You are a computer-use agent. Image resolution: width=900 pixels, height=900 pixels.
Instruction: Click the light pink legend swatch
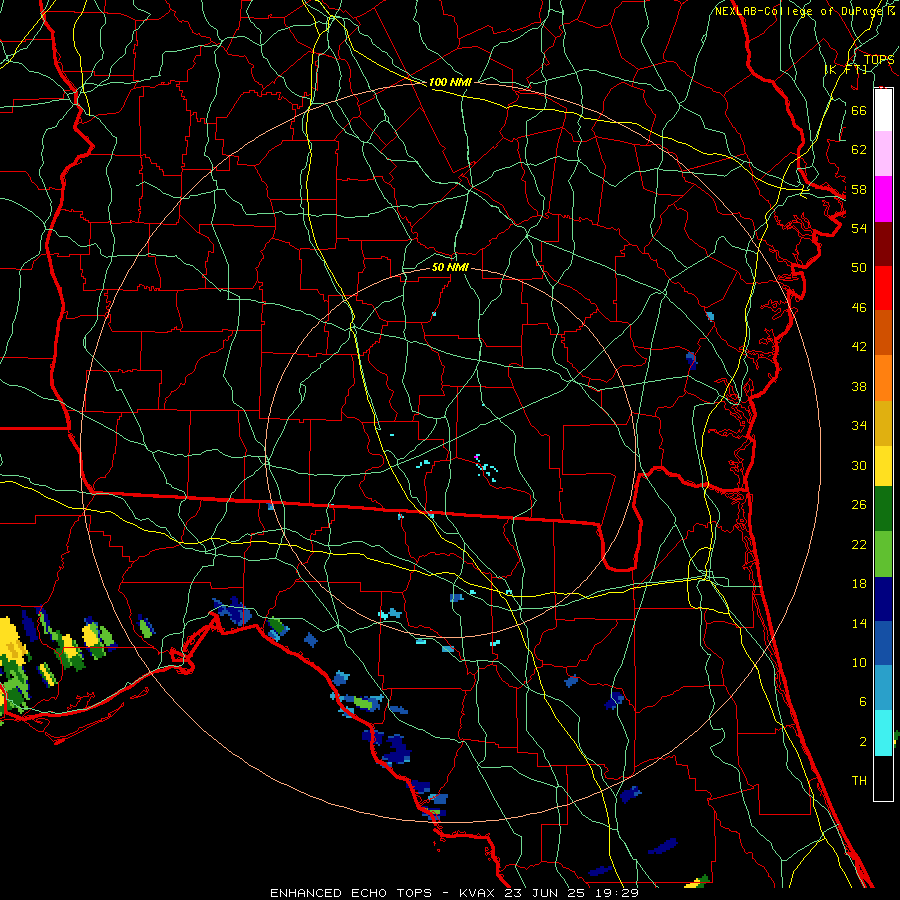[x=883, y=154]
